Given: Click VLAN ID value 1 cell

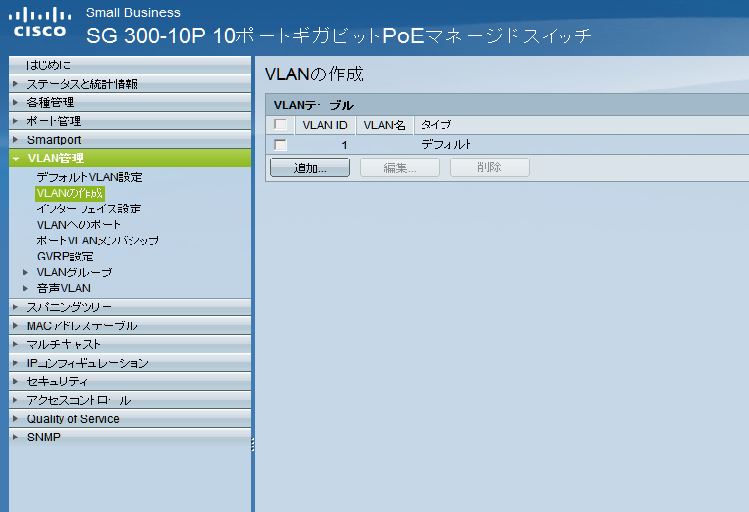Looking at the screenshot, I should 344,145.
